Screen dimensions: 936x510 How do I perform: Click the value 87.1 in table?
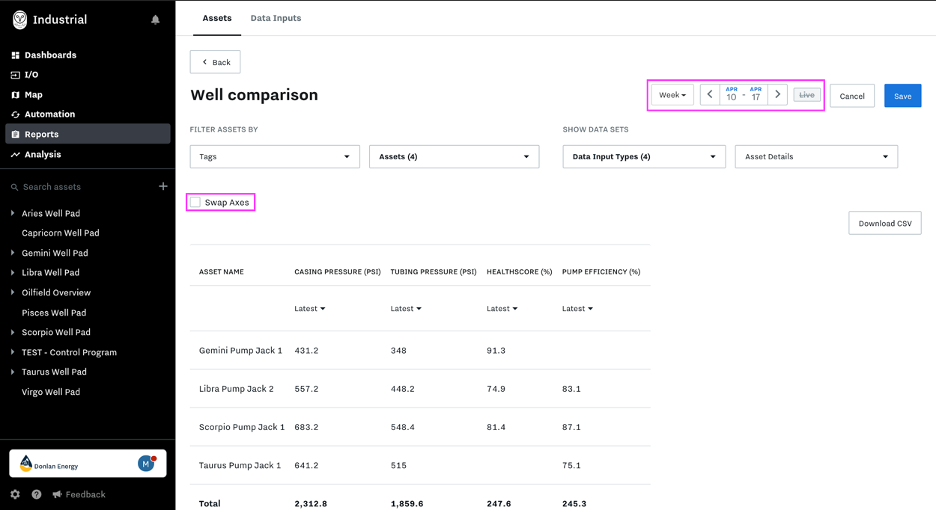click(571, 427)
